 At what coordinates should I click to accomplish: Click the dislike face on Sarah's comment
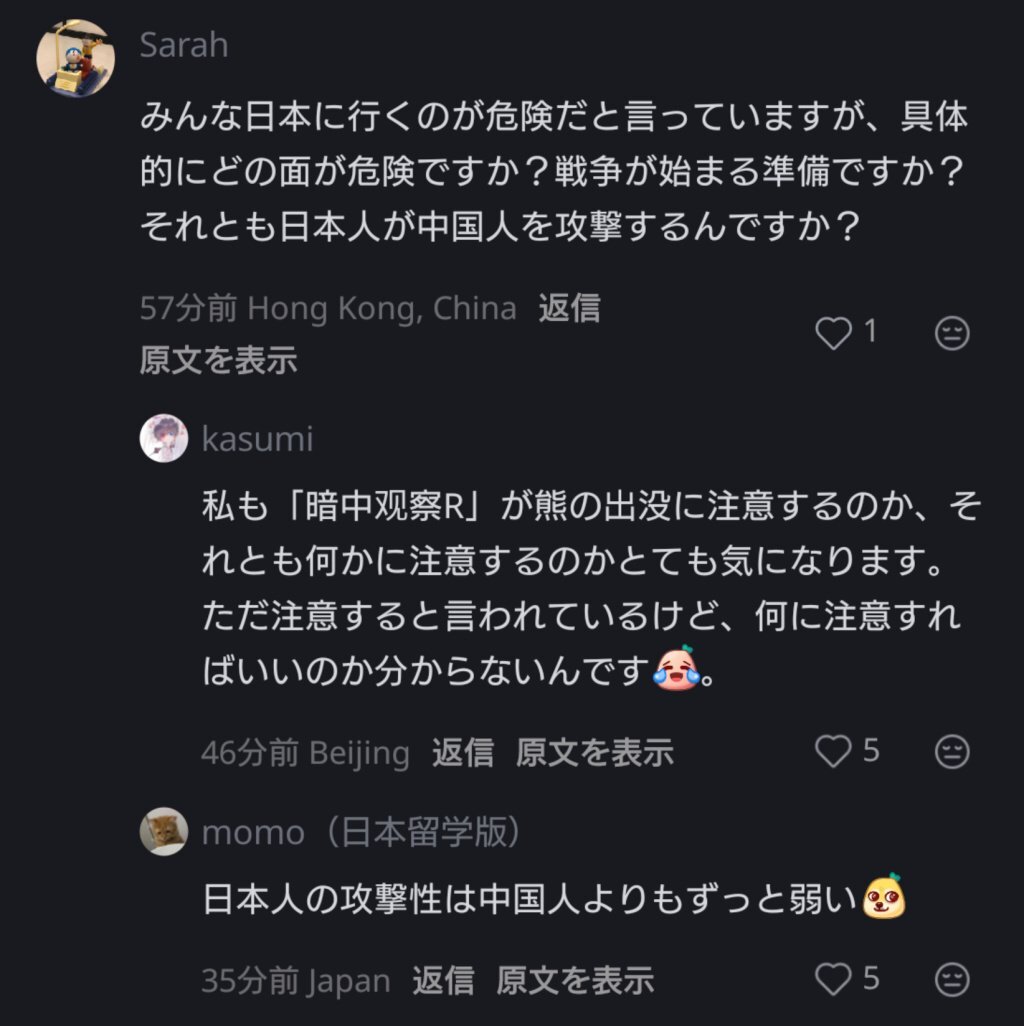coord(952,333)
